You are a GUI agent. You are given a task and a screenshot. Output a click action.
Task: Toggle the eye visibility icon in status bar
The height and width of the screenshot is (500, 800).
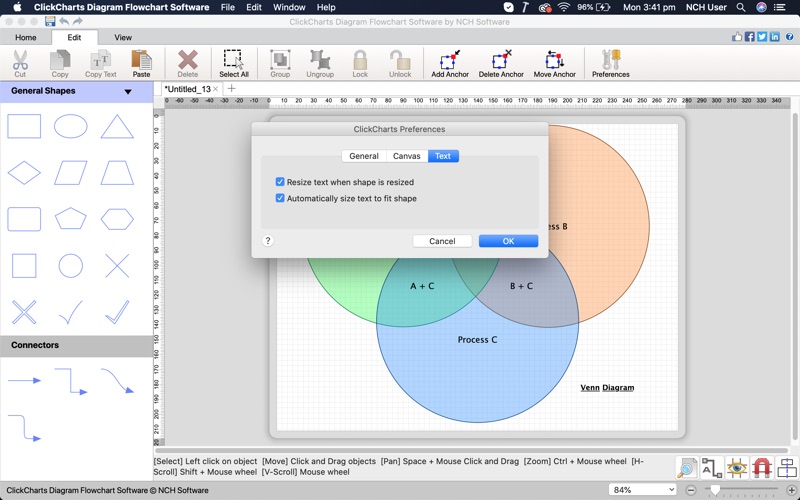tap(737, 467)
